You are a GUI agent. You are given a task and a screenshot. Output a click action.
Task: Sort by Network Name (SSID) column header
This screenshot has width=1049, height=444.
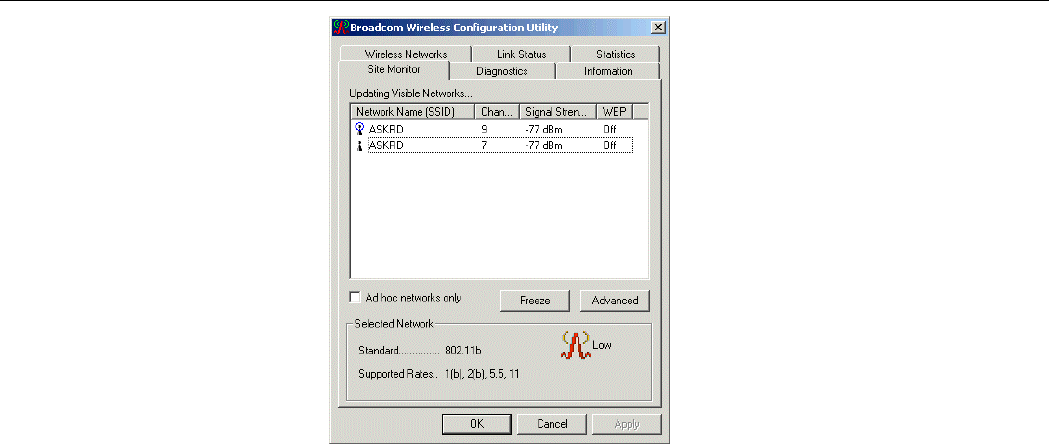[413, 112]
